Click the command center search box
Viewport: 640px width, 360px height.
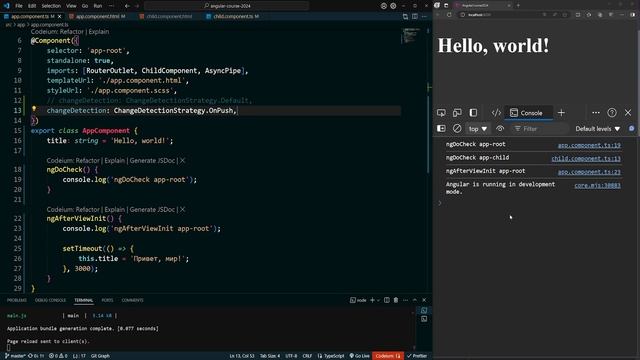(227, 6)
